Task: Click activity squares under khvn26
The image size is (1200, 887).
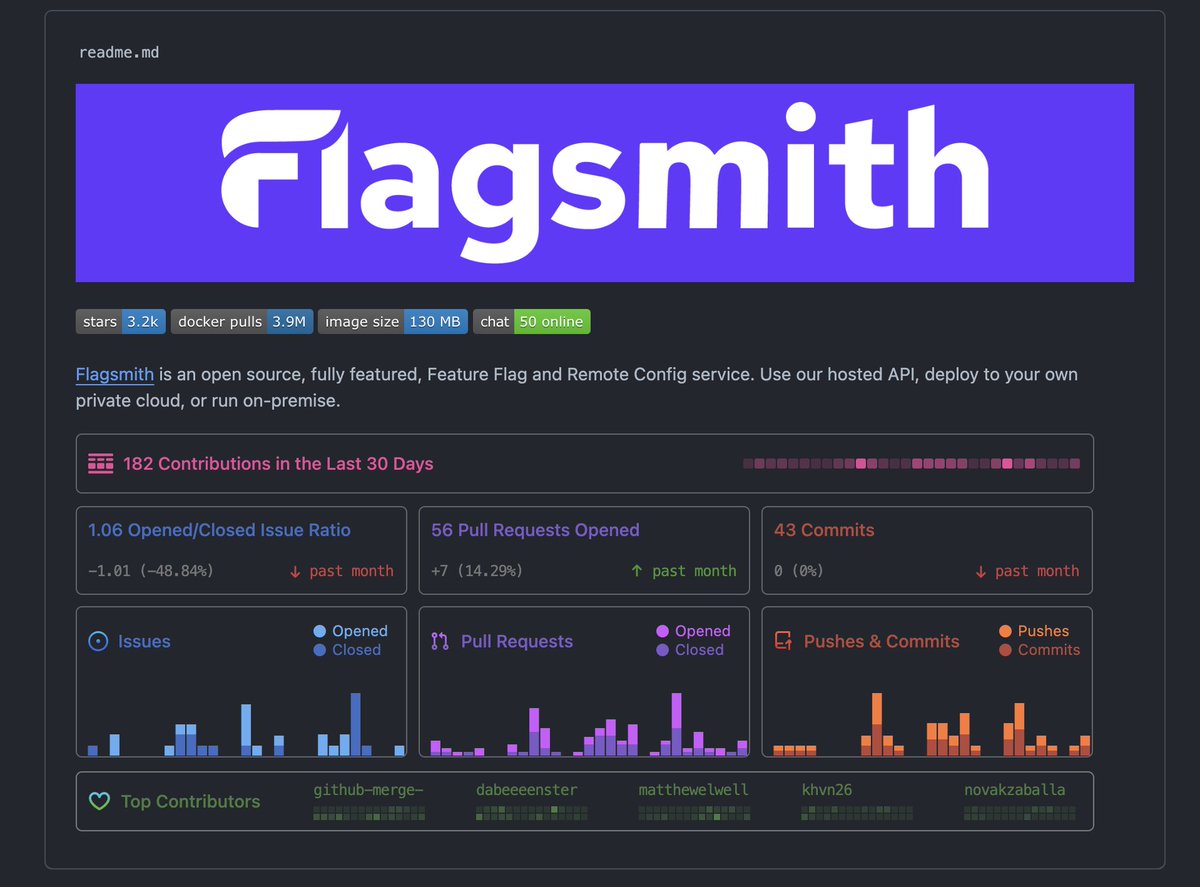Action: (x=858, y=813)
